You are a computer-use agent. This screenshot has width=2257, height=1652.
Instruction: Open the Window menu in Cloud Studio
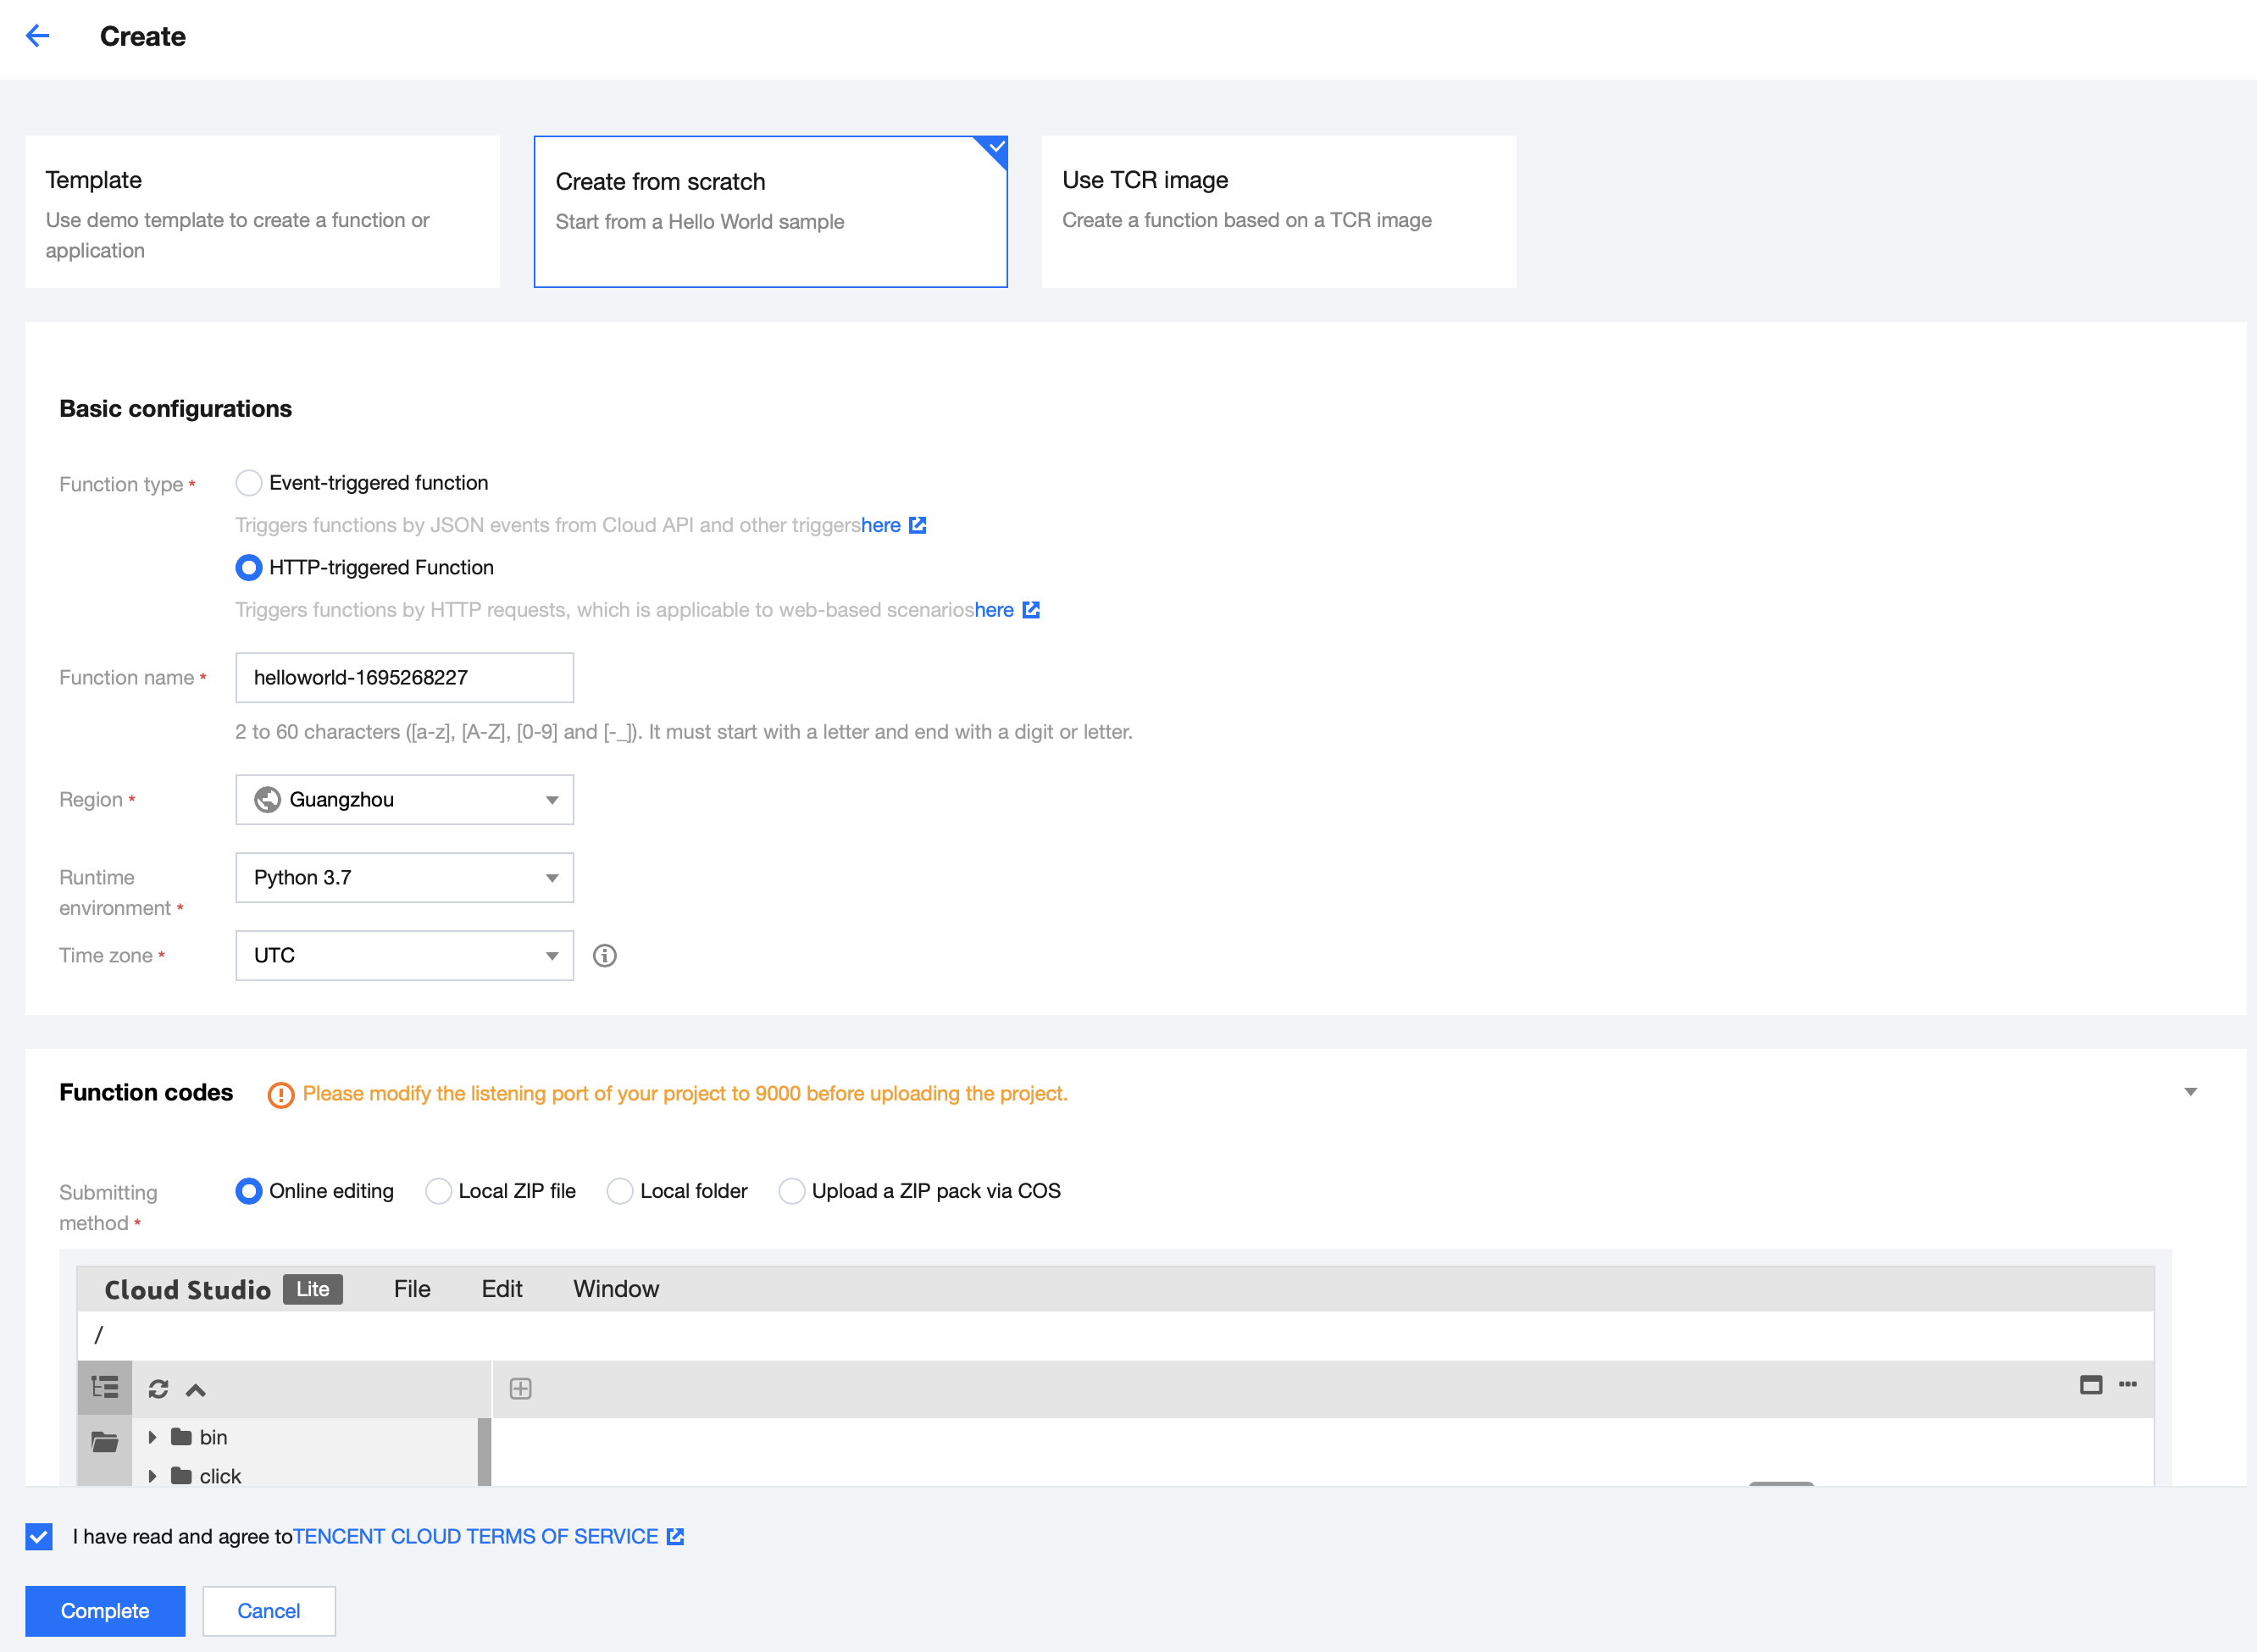click(615, 1289)
